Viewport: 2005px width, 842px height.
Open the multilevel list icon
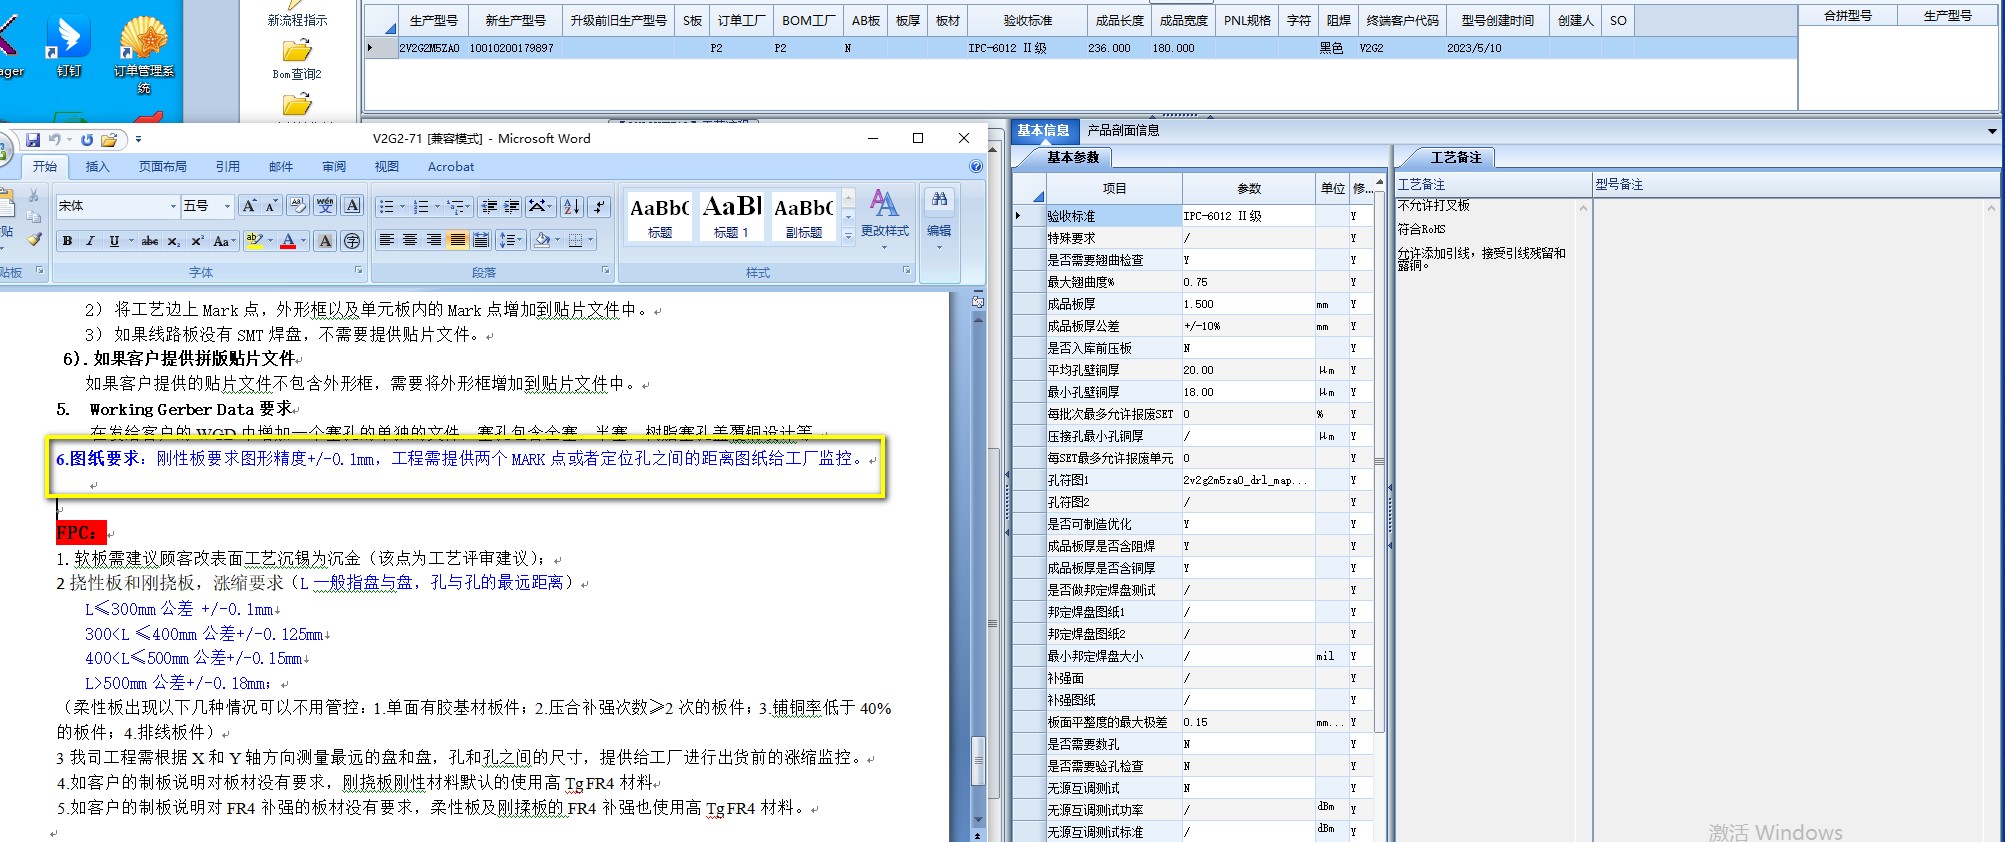[458, 207]
